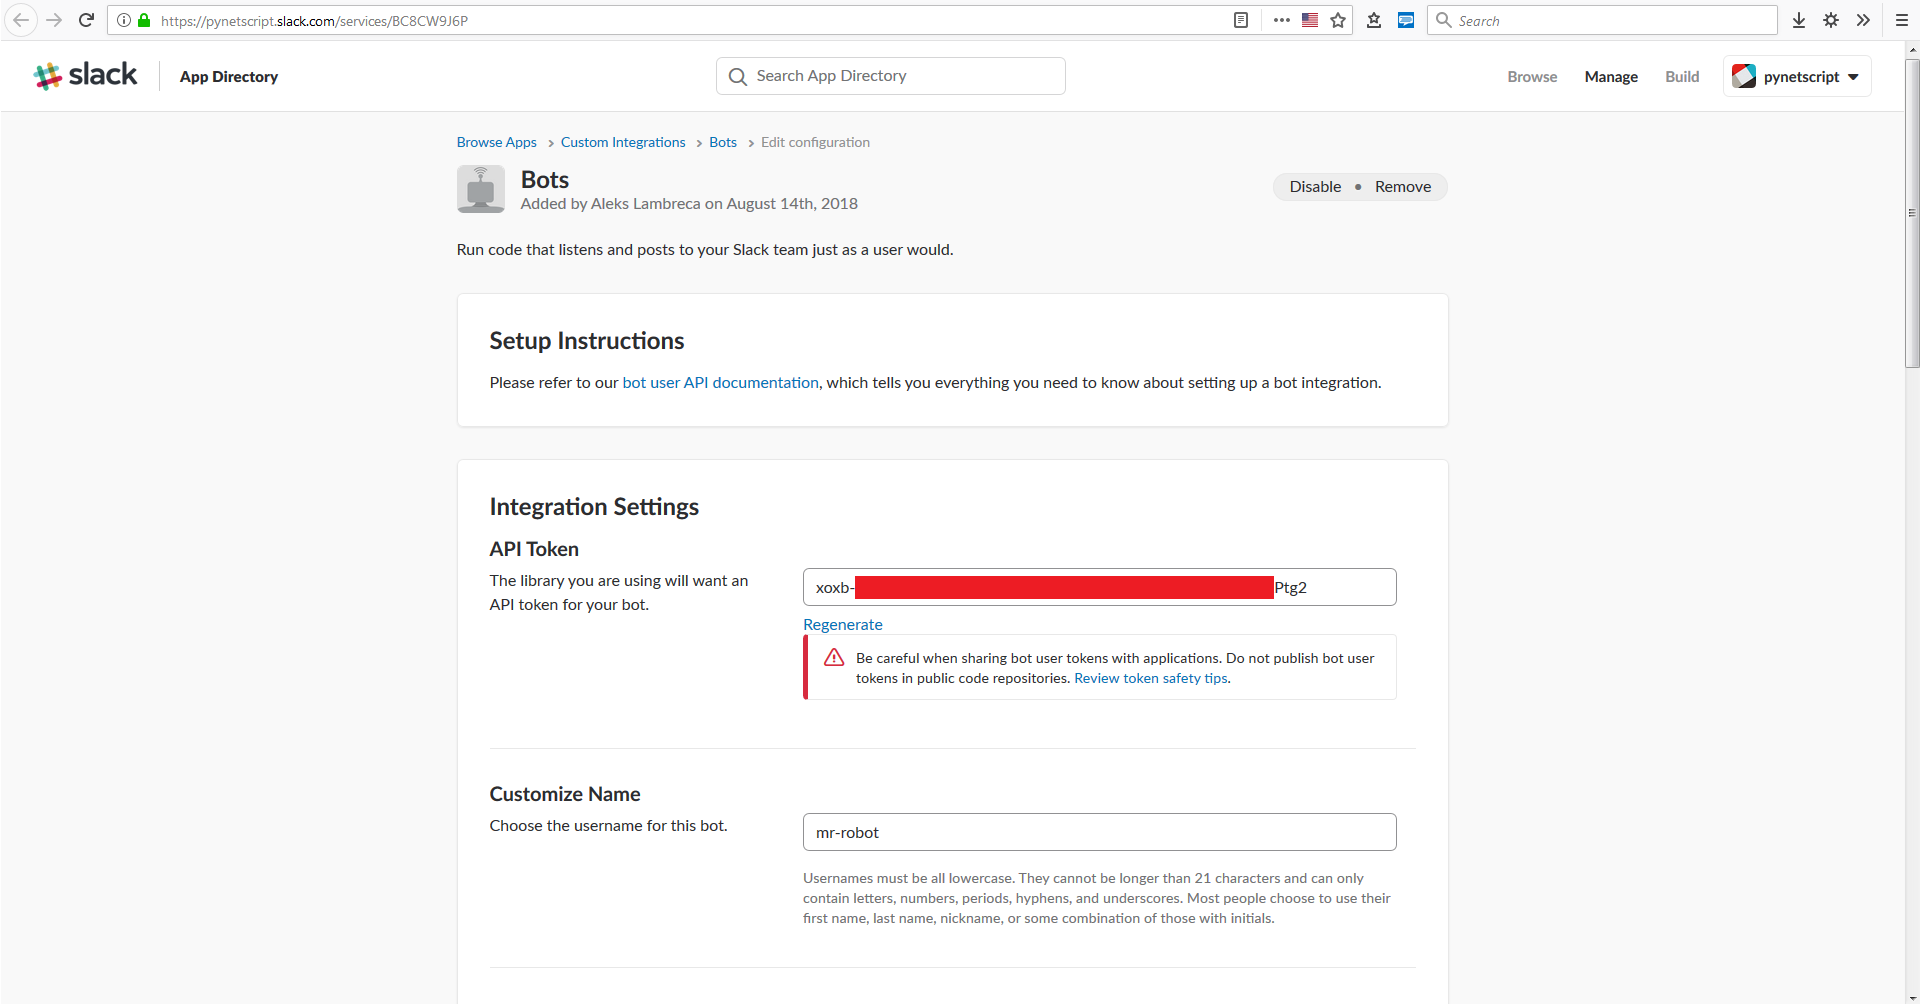Go to Custom Integrations breadcrumb
Screen dimensions: 1920x1004
pos(623,142)
